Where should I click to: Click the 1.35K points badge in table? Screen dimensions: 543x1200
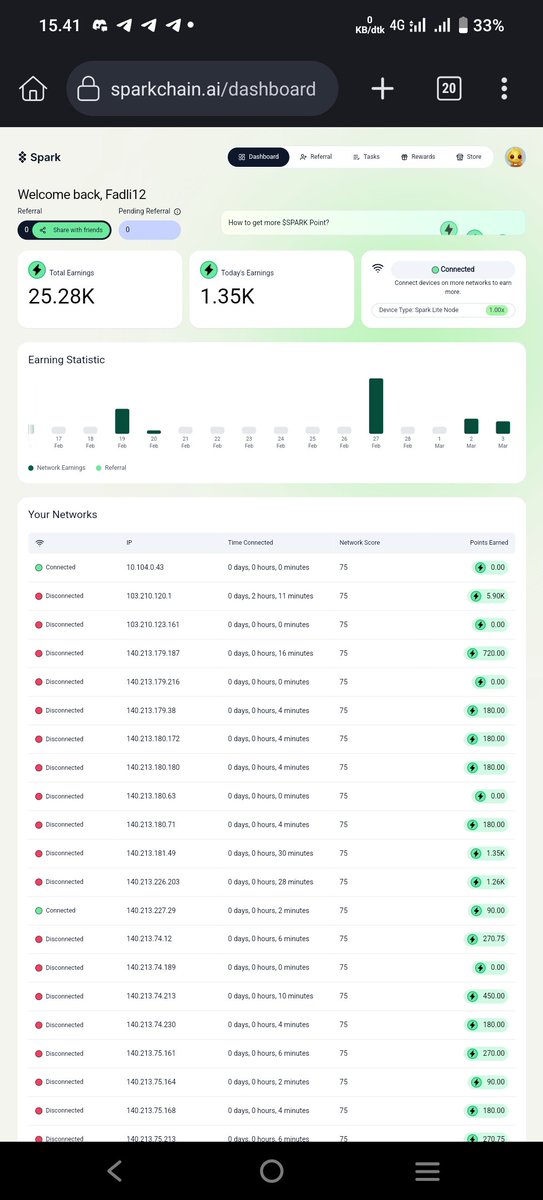490,853
